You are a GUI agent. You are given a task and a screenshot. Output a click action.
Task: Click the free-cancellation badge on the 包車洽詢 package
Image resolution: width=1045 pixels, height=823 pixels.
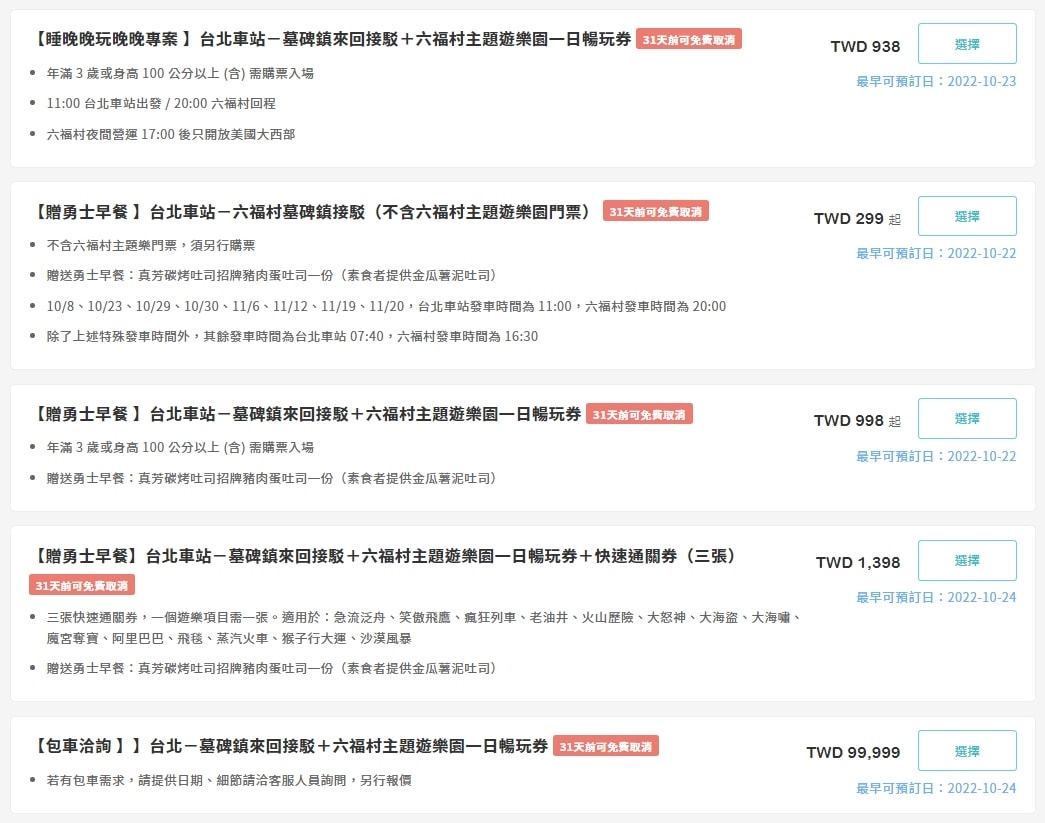[x=605, y=746]
